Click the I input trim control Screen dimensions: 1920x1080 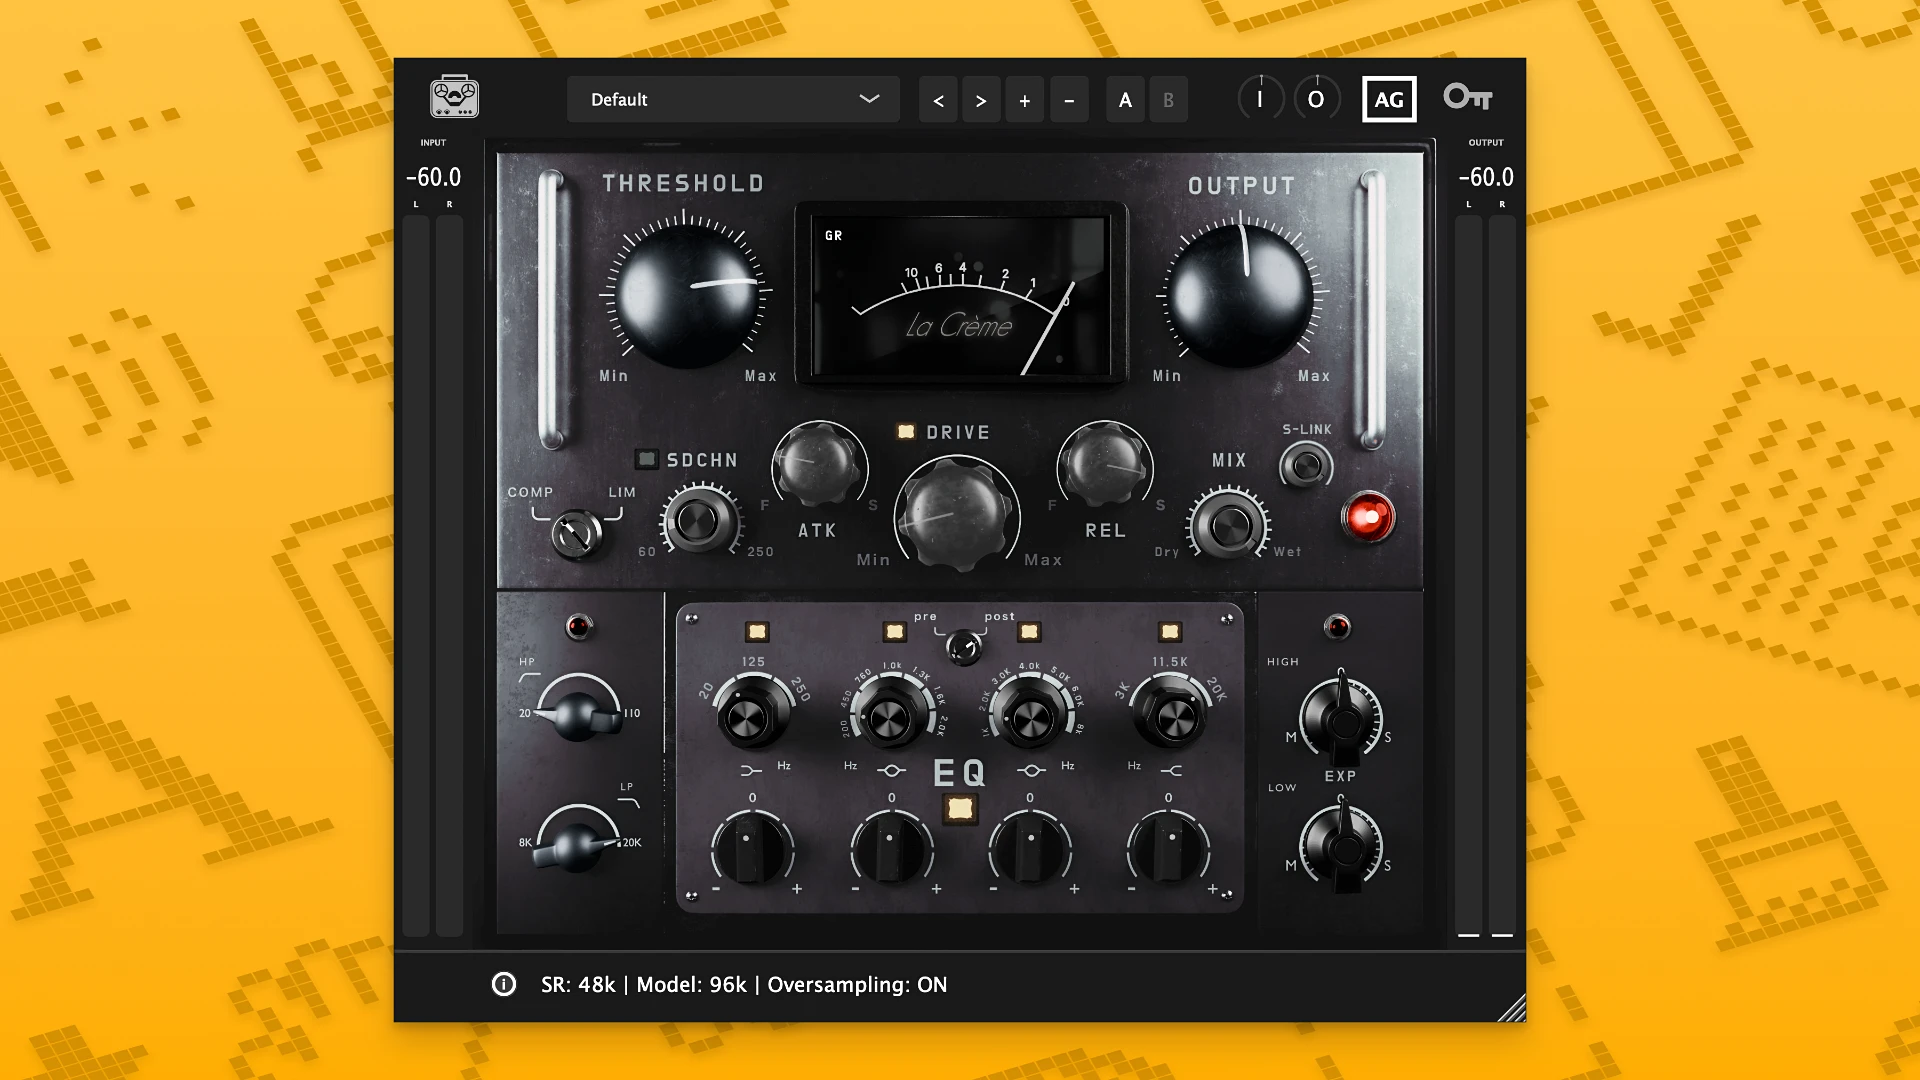[x=1260, y=98]
